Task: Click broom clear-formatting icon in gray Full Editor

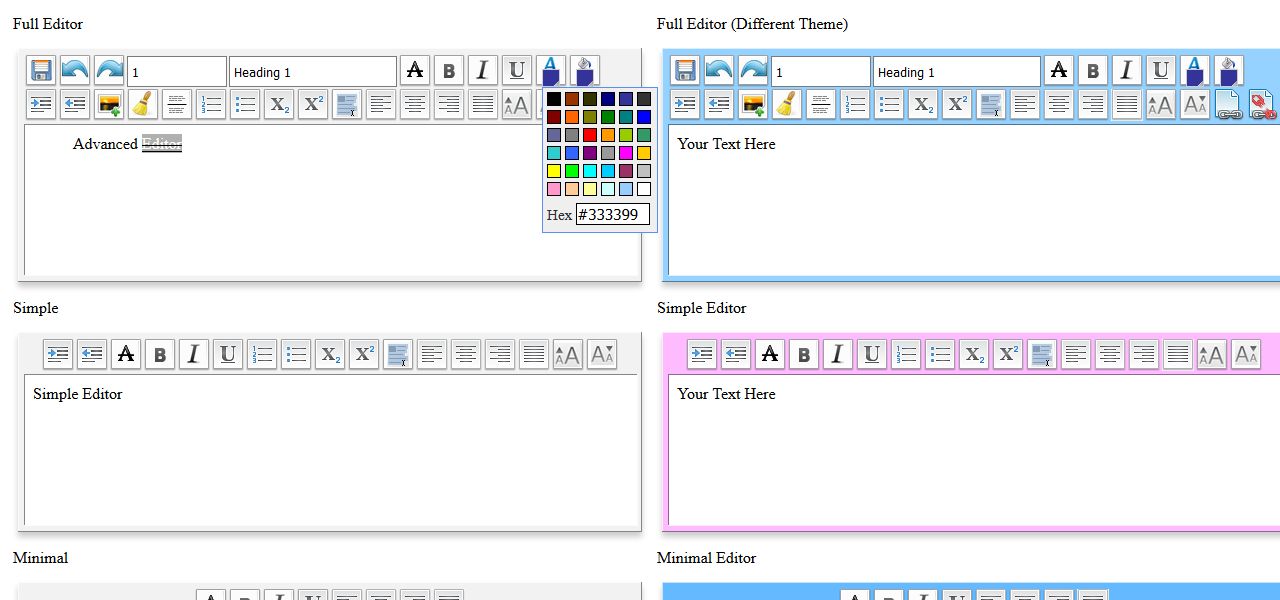Action: click(143, 104)
